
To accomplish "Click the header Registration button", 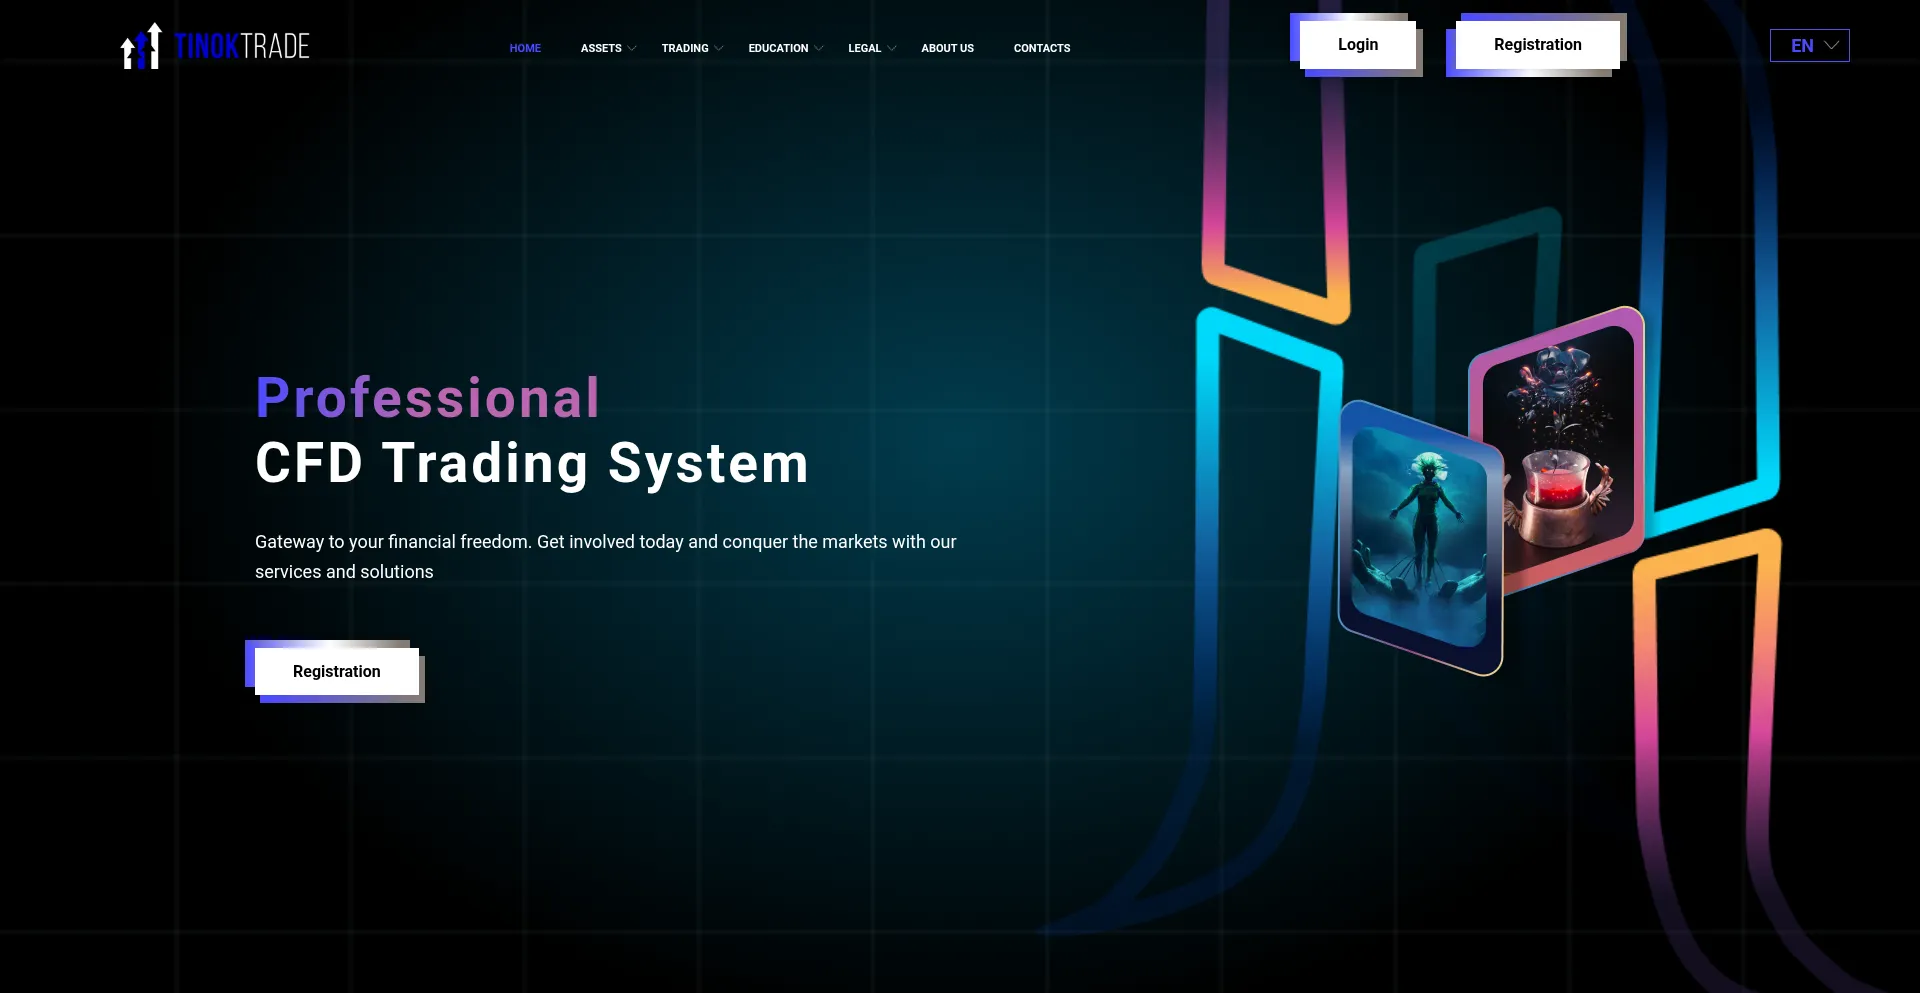I will coord(1537,45).
